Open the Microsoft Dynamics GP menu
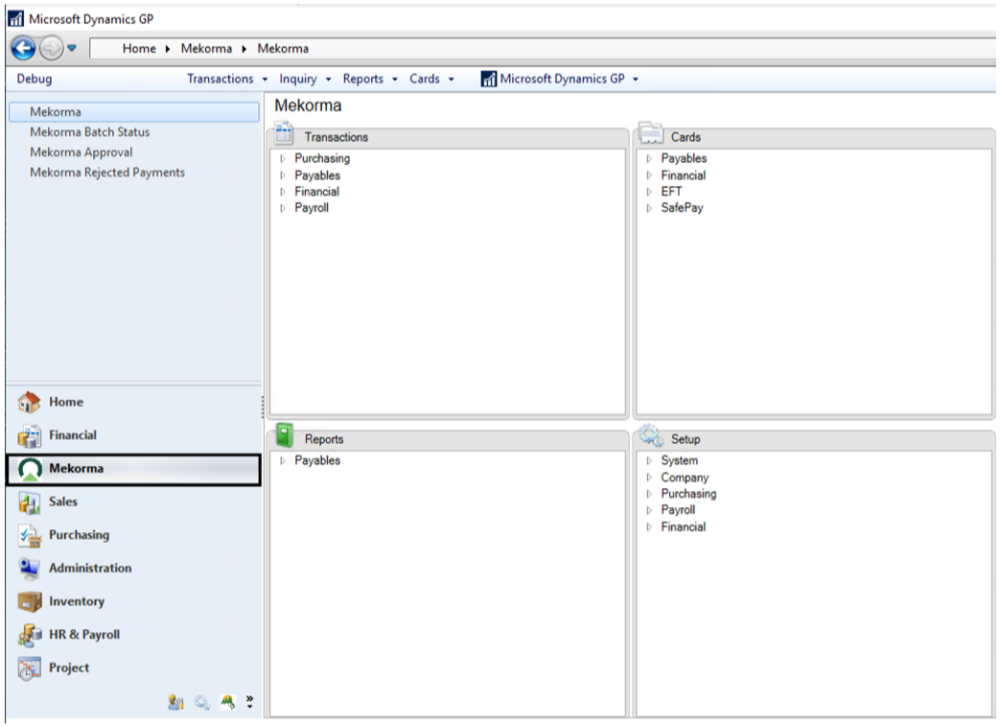 560,79
